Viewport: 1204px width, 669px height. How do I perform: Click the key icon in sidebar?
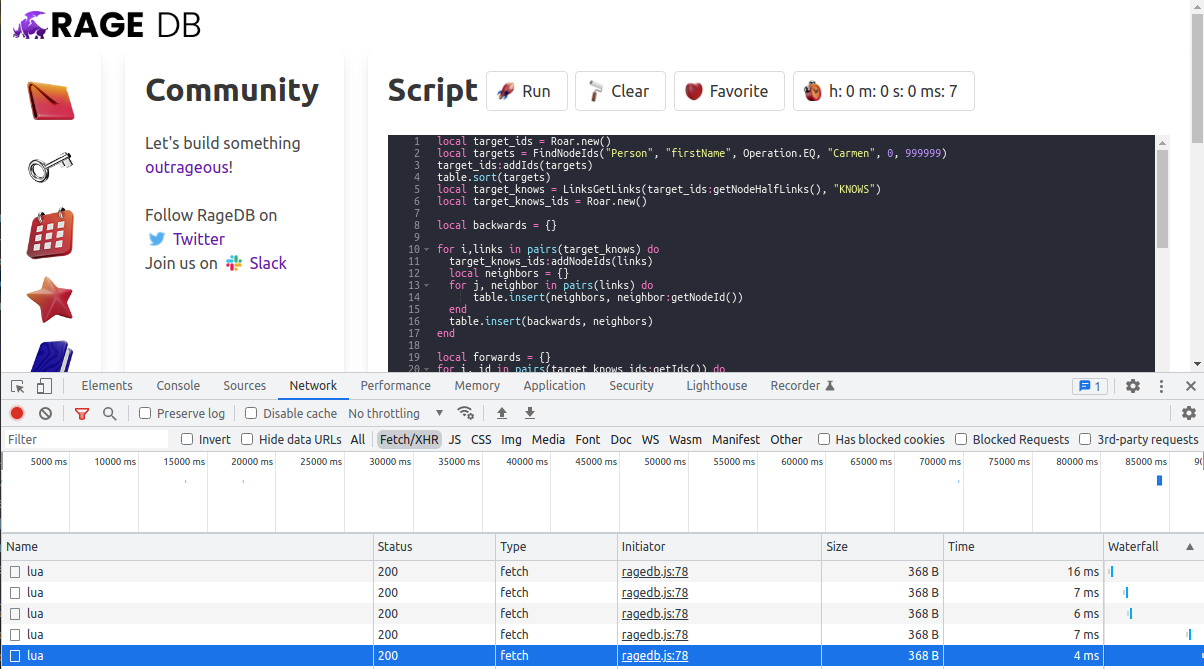(x=51, y=167)
